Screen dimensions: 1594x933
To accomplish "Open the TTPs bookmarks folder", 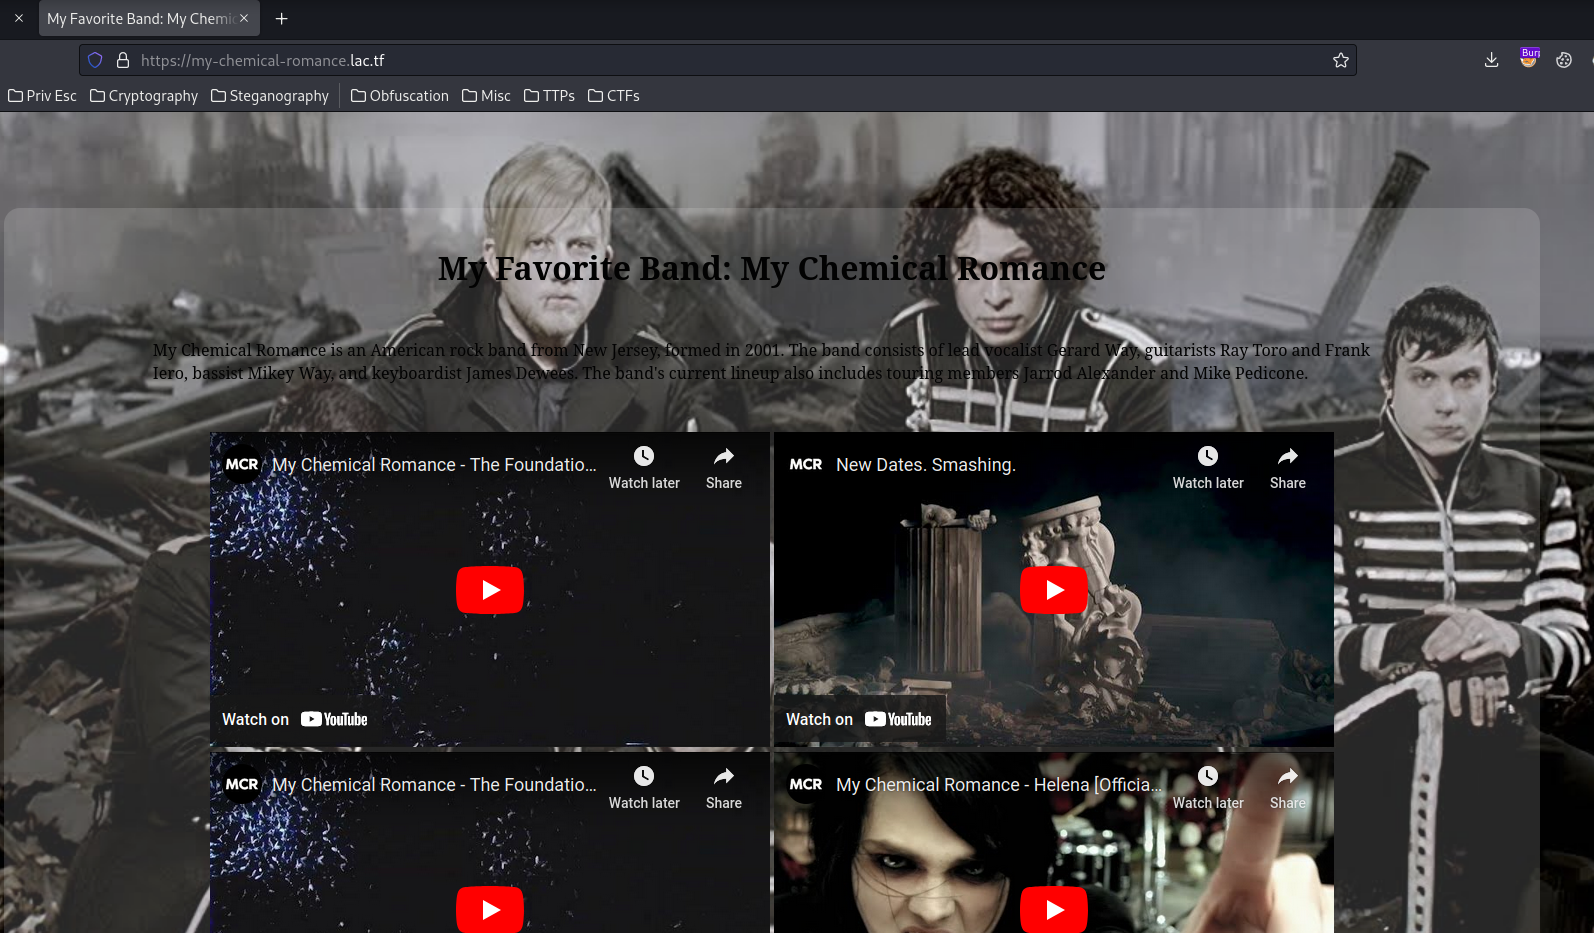I will point(549,96).
